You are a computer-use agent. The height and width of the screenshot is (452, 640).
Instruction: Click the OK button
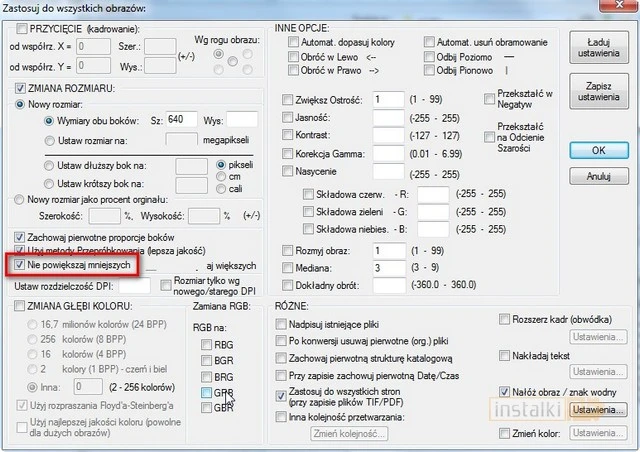pyautogui.click(x=598, y=150)
